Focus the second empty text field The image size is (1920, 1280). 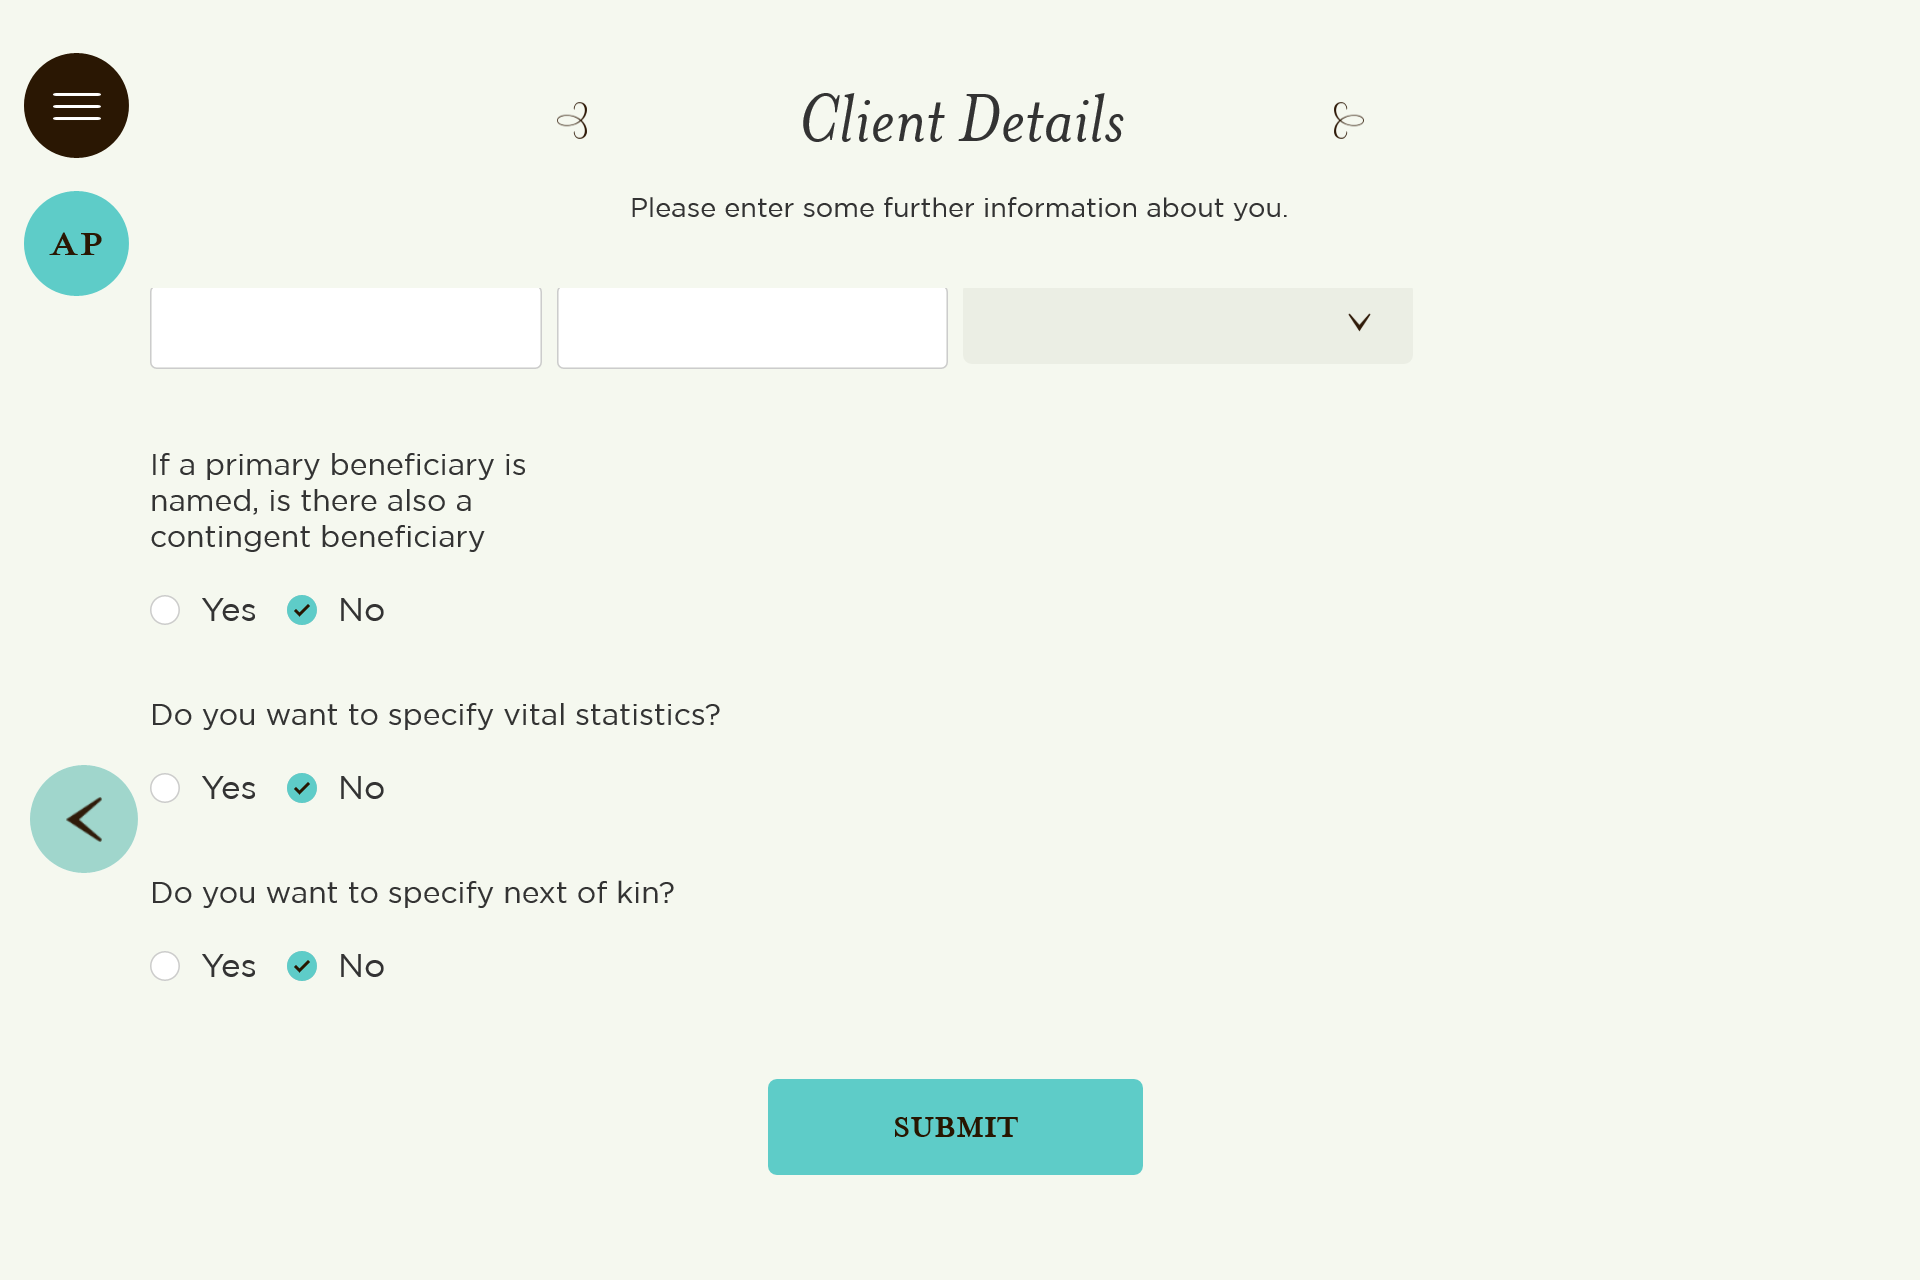pyautogui.click(x=752, y=328)
